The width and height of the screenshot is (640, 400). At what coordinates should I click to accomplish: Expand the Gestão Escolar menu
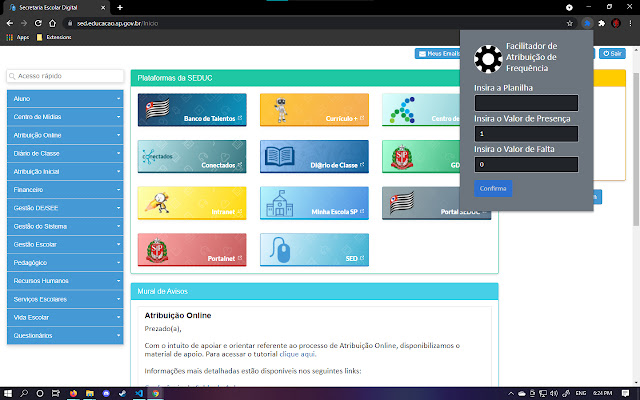[x=65, y=244]
